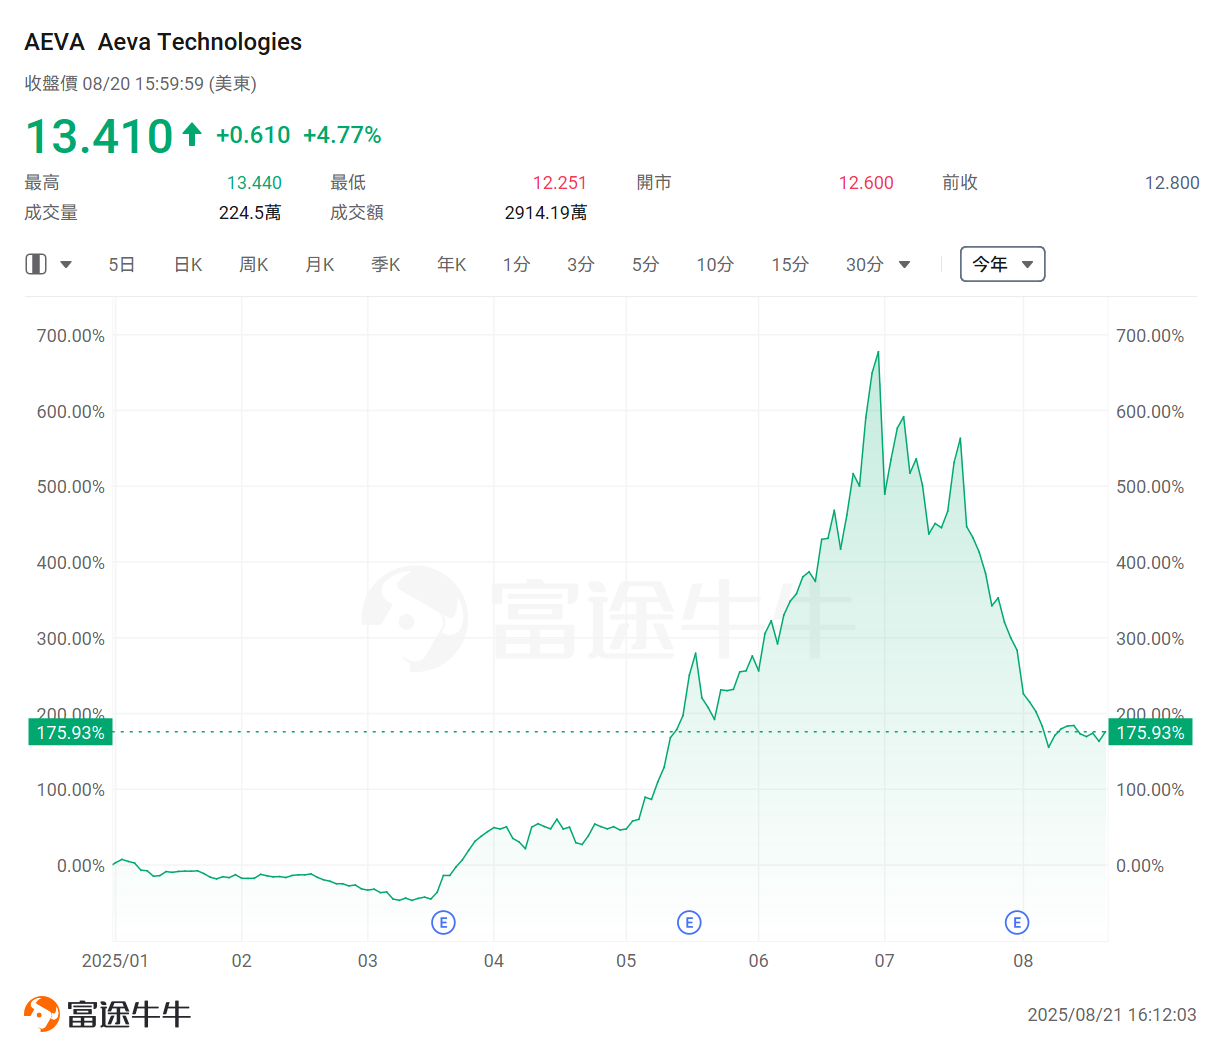This screenshot has width=1221, height=1055.
Task: Click the E earnings marker below May
Action: (x=689, y=922)
